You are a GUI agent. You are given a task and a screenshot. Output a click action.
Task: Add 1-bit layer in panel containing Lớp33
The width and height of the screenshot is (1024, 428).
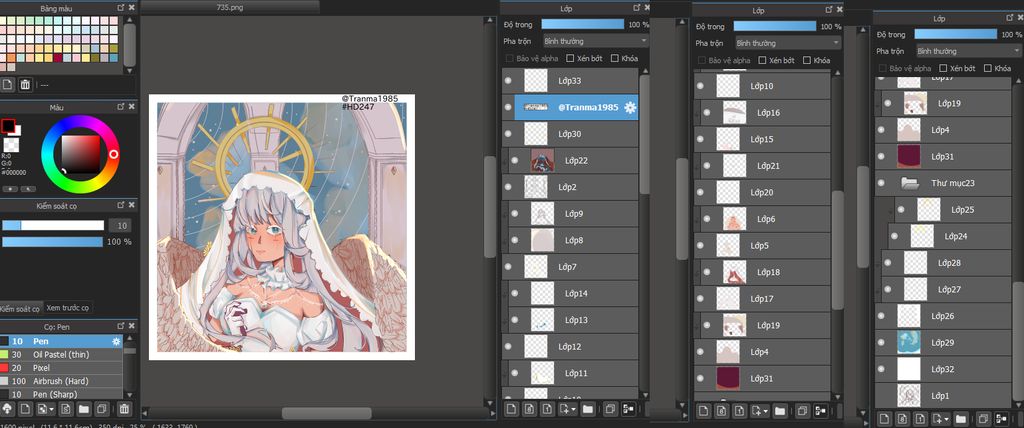(547, 409)
